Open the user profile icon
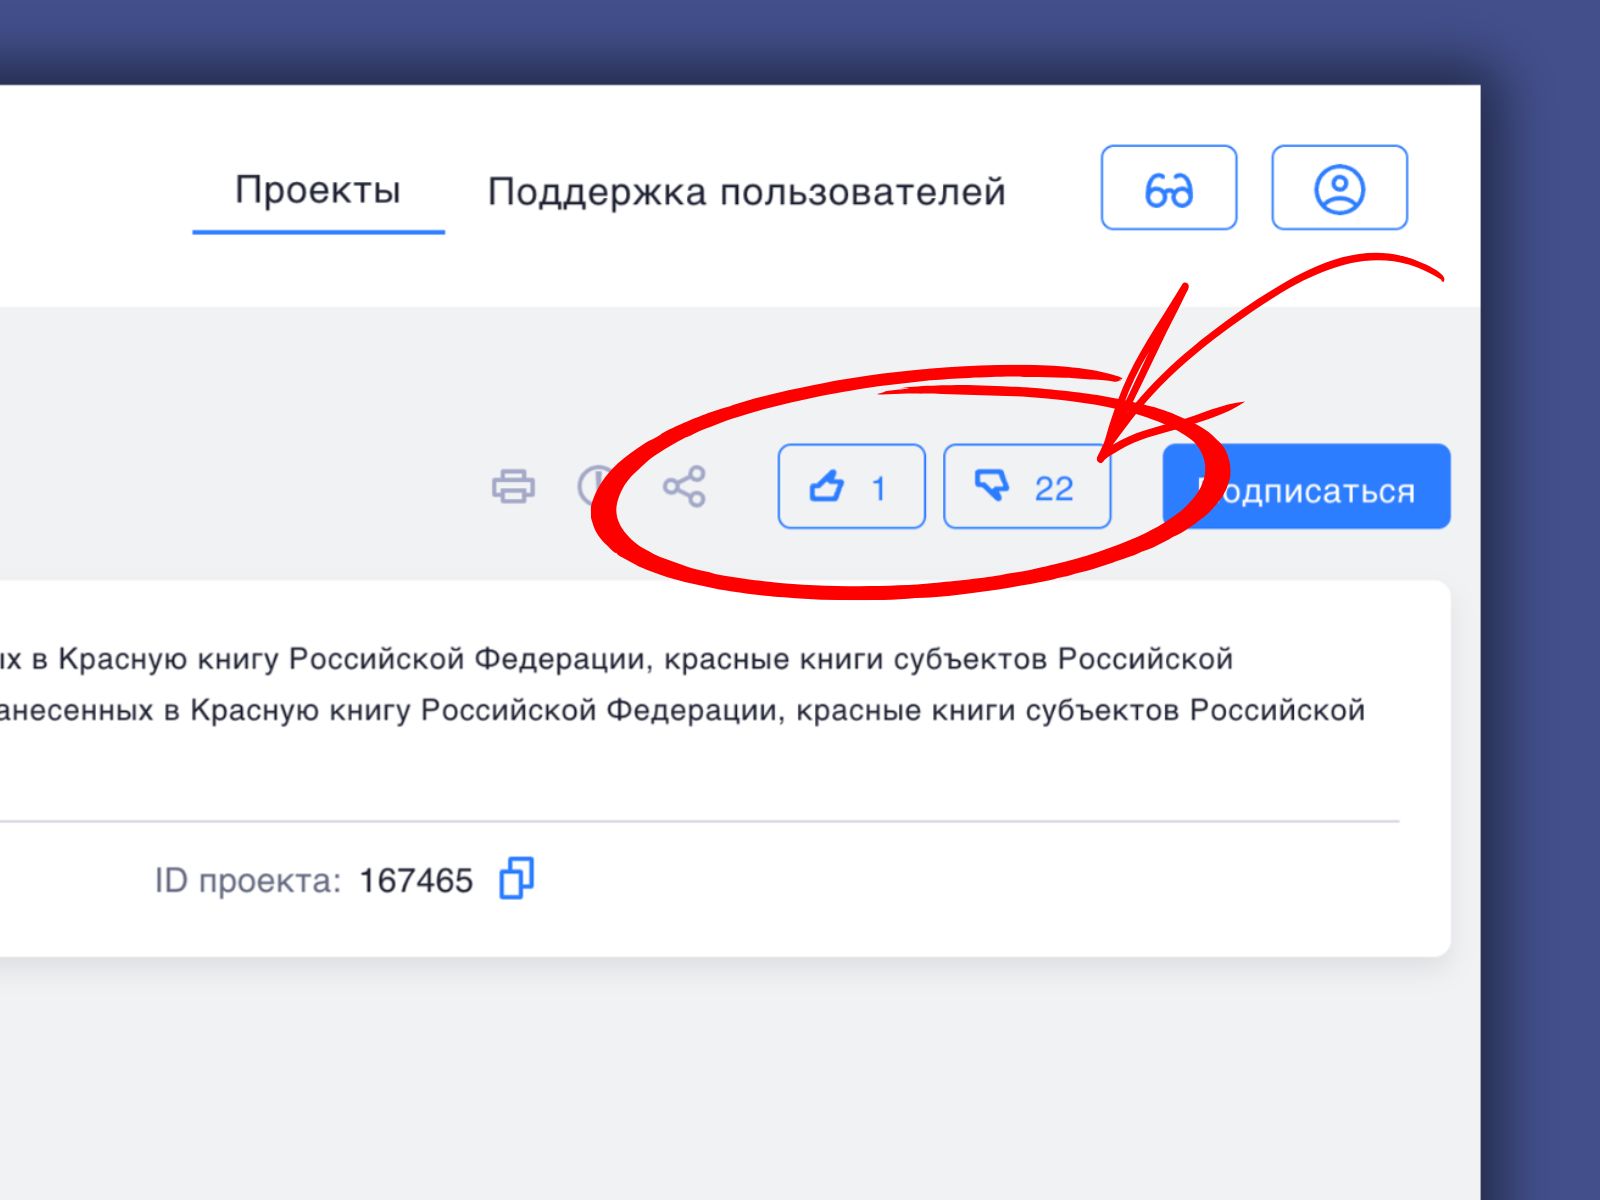 (1339, 188)
